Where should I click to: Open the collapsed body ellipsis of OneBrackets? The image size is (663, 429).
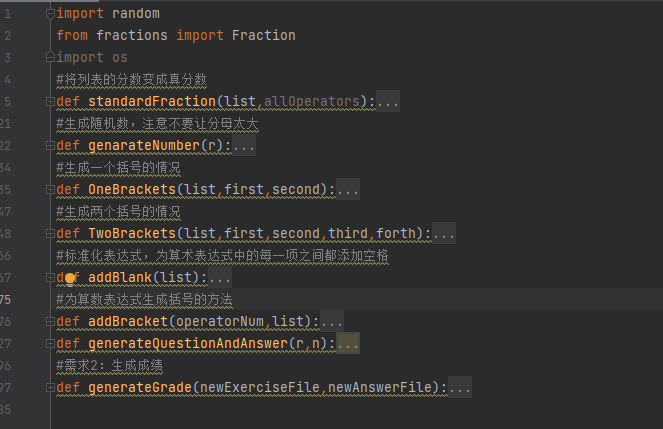click(347, 190)
